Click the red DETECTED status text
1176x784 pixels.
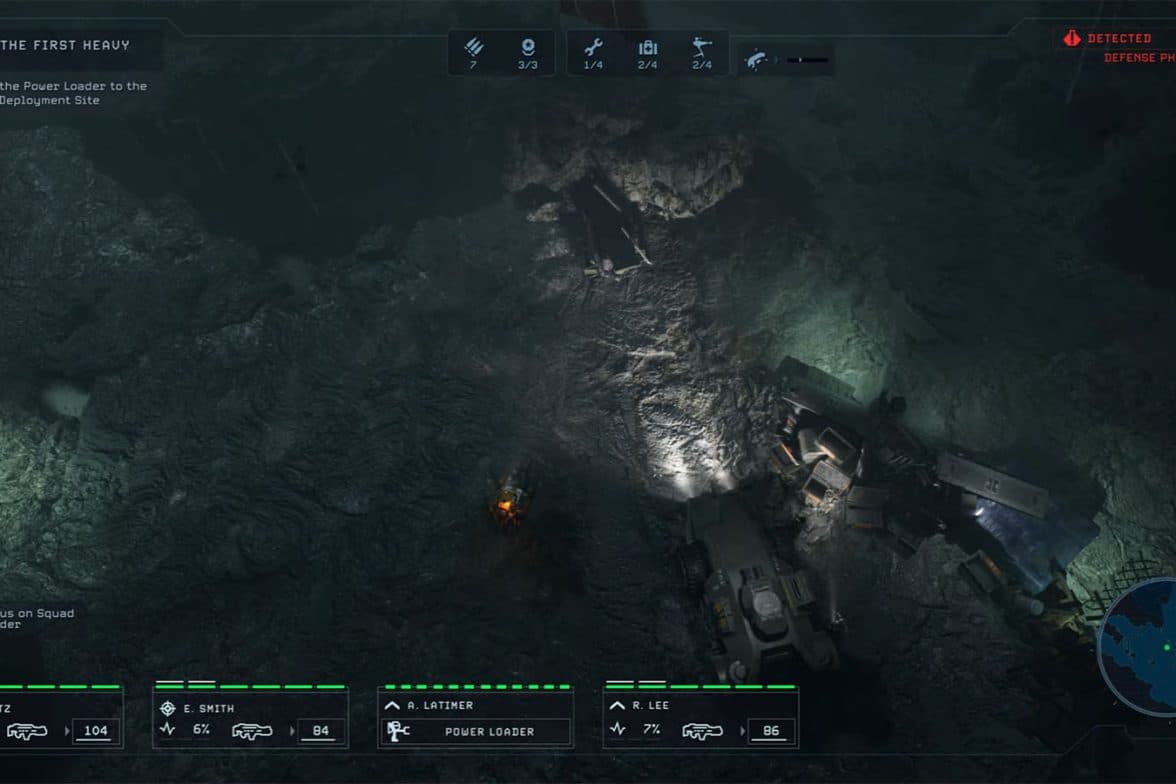coord(1119,38)
